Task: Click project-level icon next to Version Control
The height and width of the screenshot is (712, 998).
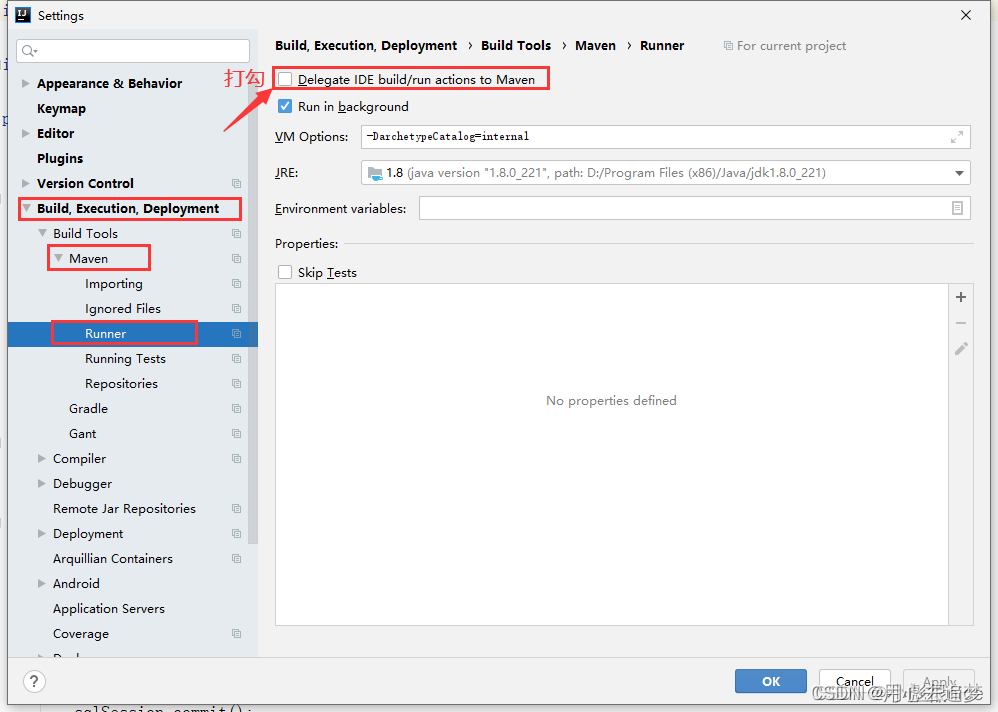Action: click(x=236, y=183)
